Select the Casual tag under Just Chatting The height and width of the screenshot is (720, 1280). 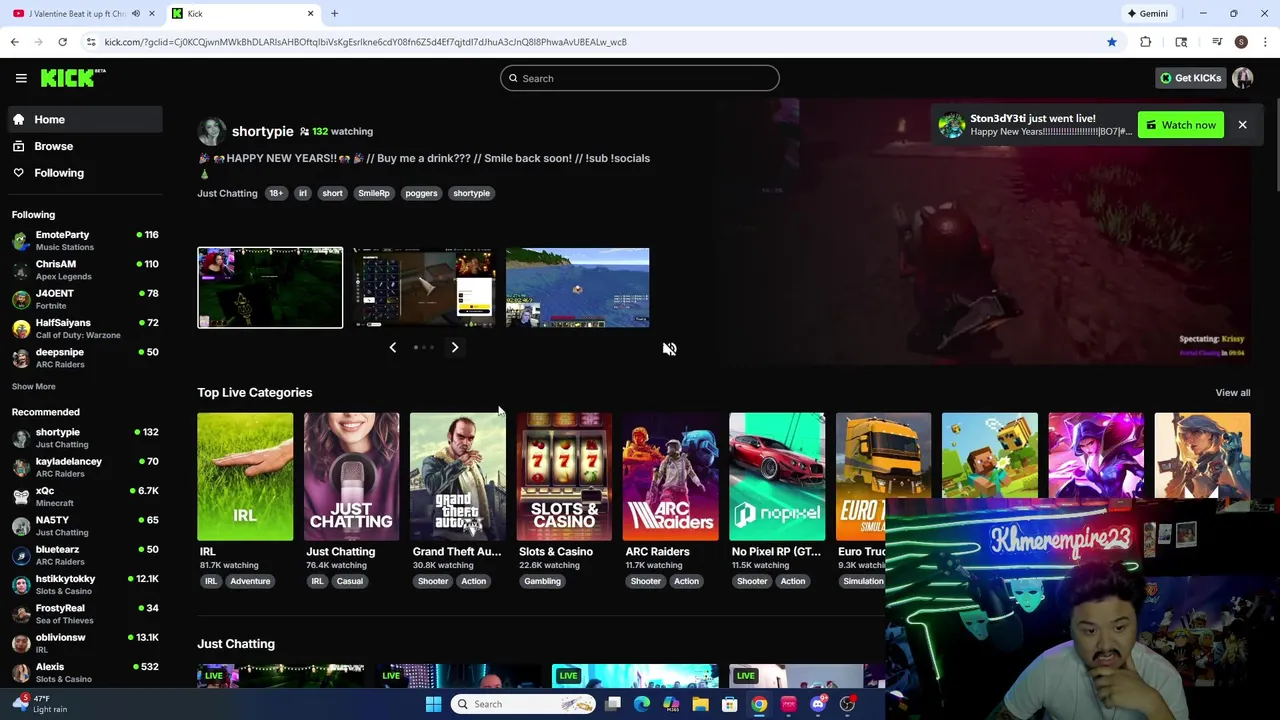pyautogui.click(x=350, y=581)
